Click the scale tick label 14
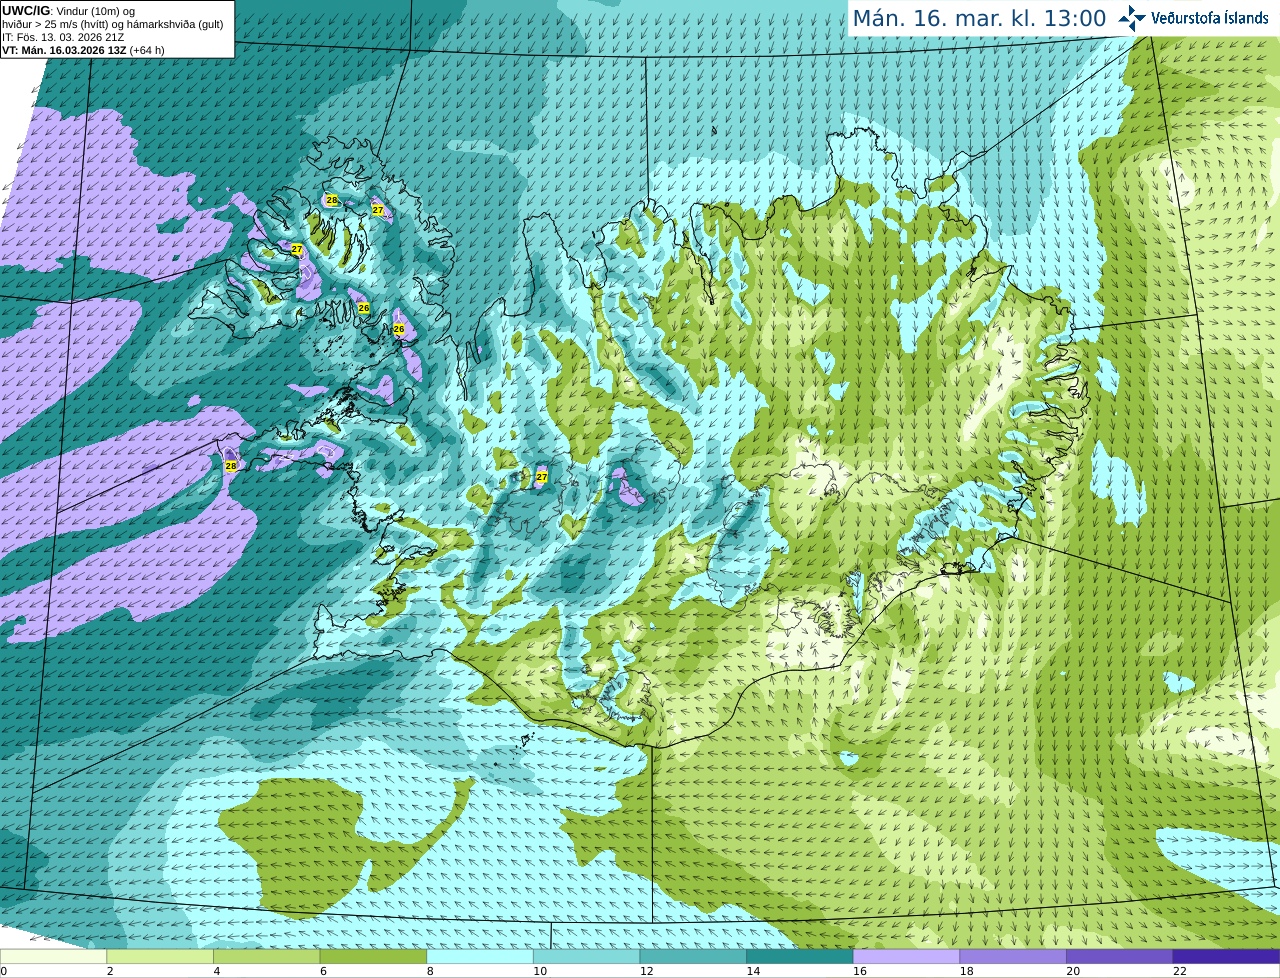The height and width of the screenshot is (978, 1280). pos(753,971)
